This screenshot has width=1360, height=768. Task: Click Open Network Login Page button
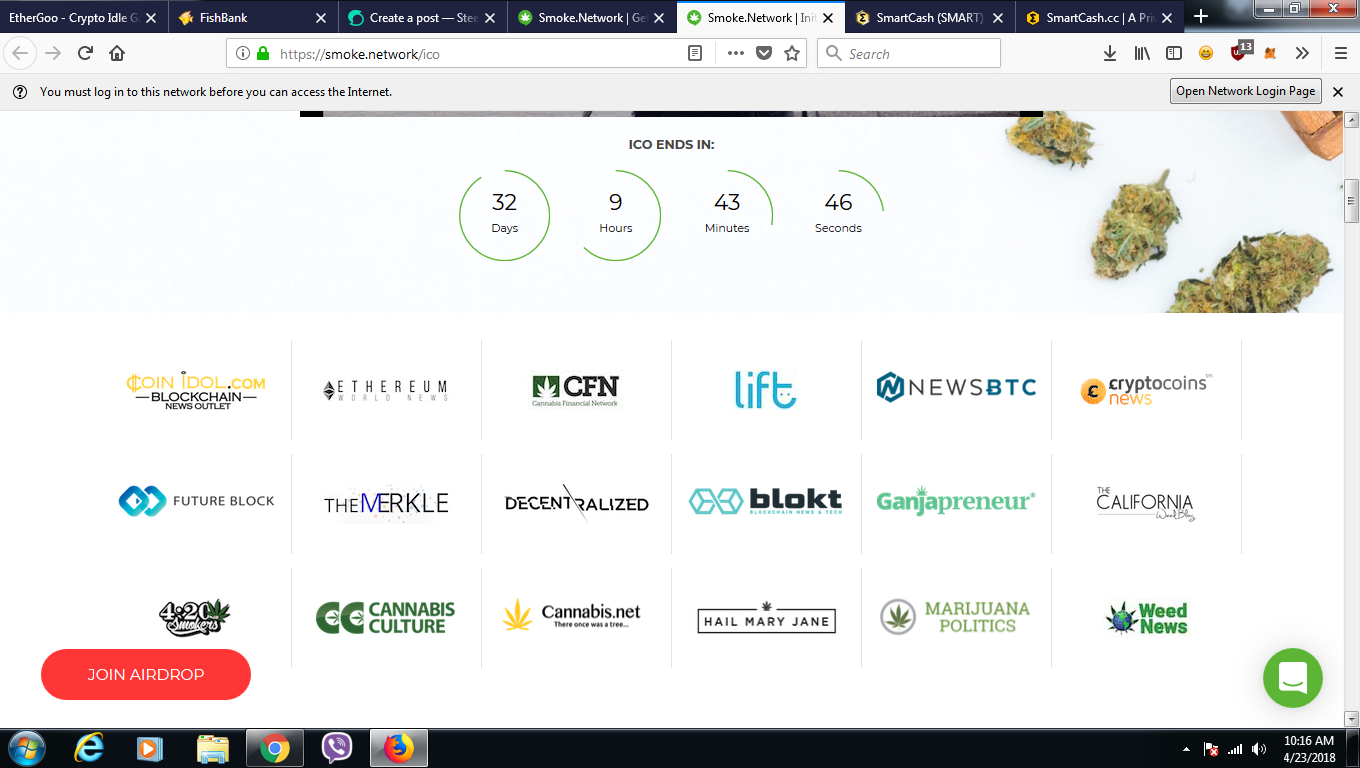click(1246, 91)
